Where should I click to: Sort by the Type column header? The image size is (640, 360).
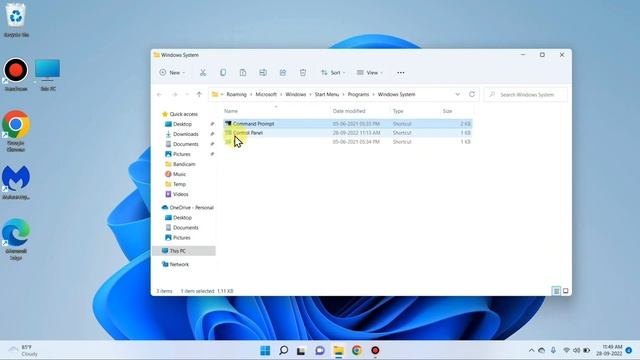tap(398, 111)
